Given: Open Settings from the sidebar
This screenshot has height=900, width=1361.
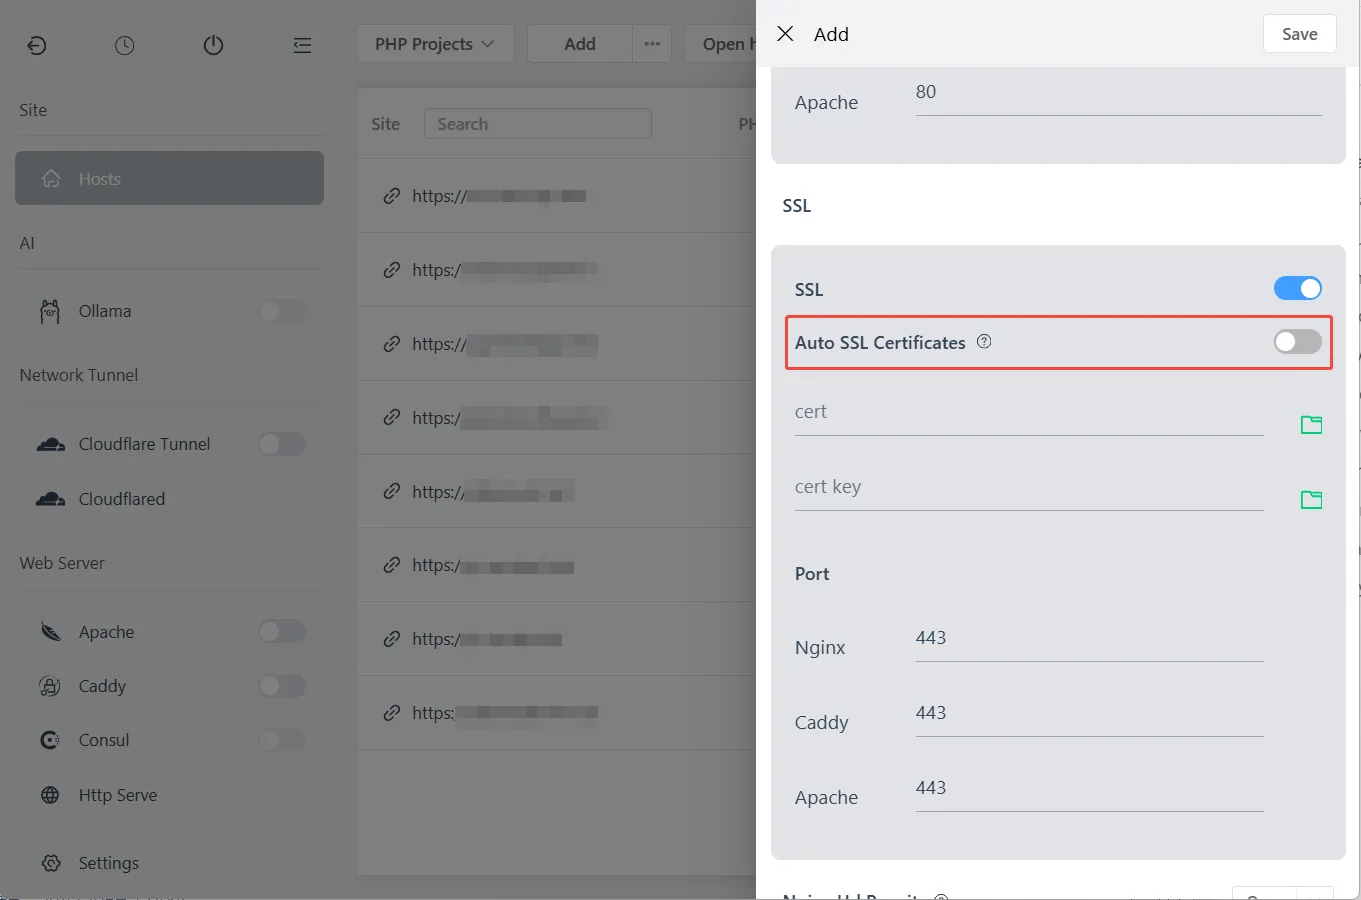Looking at the screenshot, I should (x=108, y=863).
